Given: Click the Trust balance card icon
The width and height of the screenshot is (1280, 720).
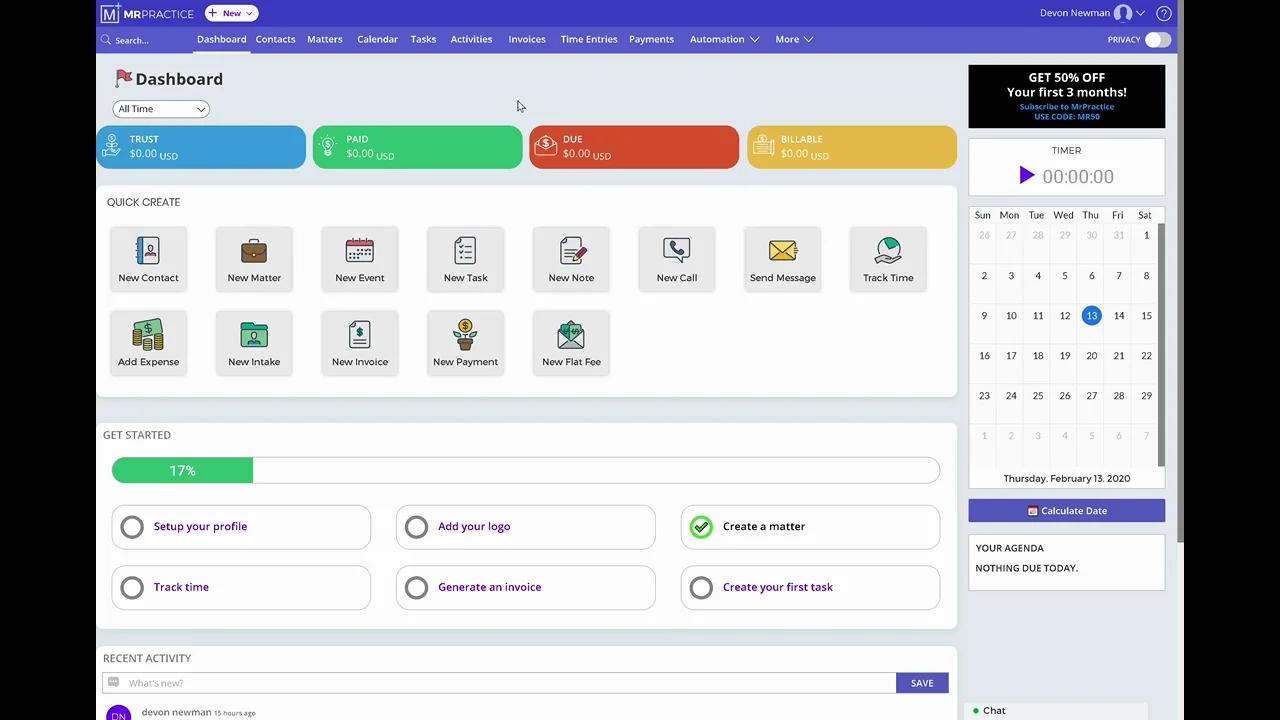Looking at the screenshot, I should point(111,147).
